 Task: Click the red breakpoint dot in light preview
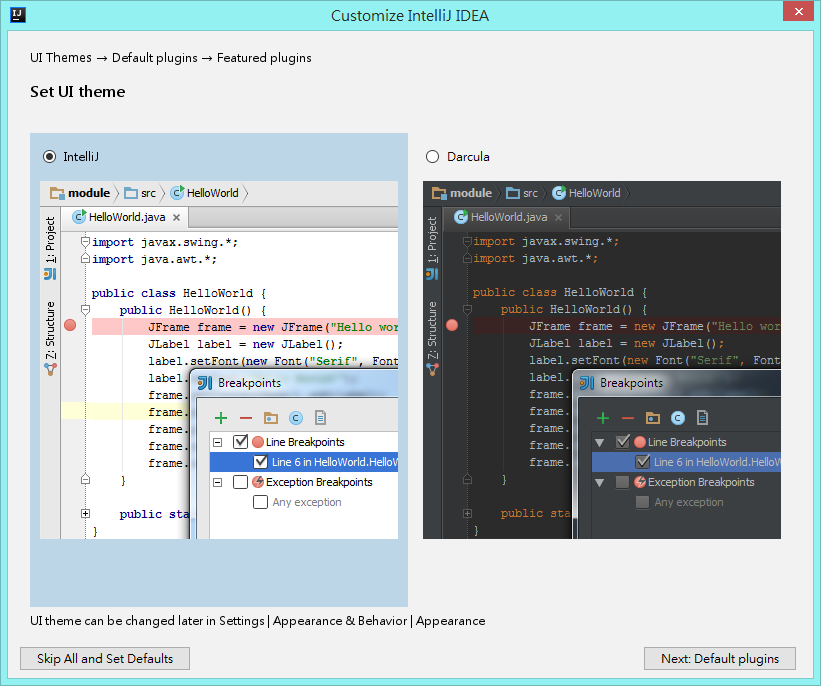coord(70,325)
